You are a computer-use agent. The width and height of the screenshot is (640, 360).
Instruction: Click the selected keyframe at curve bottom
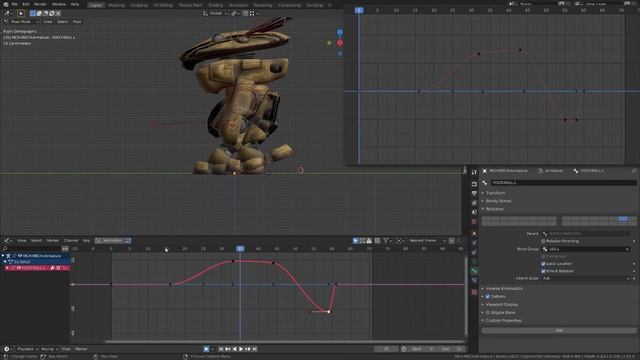coord(329,312)
